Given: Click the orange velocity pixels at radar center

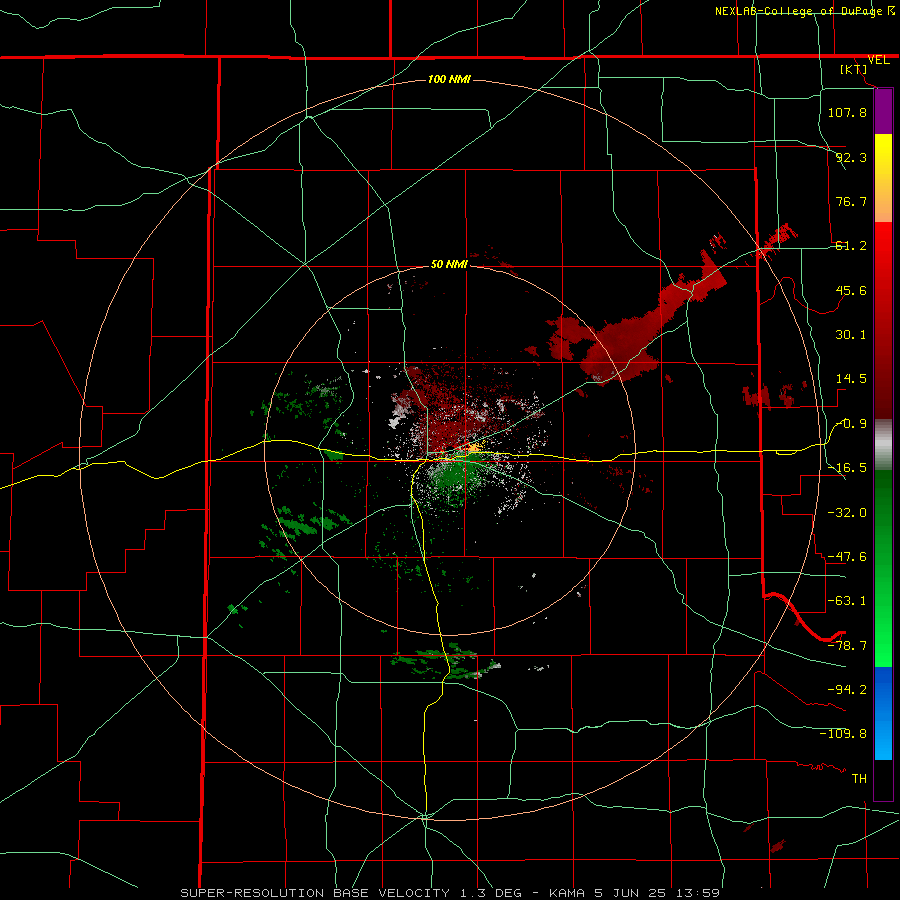Looking at the screenshot, I should click(474, 446).
